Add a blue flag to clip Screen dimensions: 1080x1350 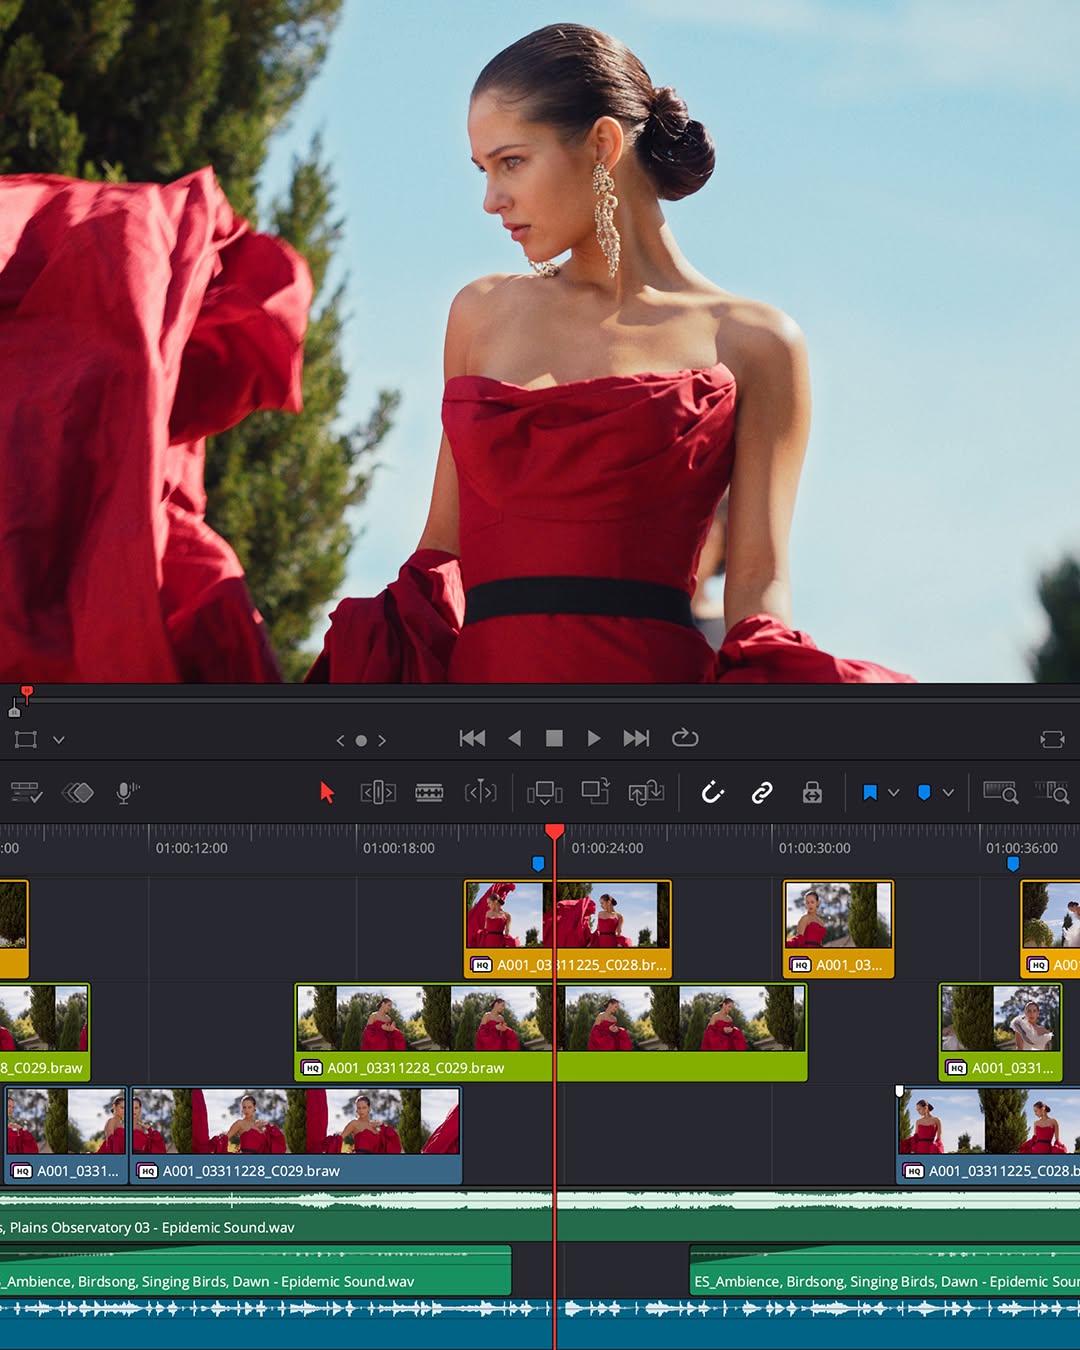[870, 793]
